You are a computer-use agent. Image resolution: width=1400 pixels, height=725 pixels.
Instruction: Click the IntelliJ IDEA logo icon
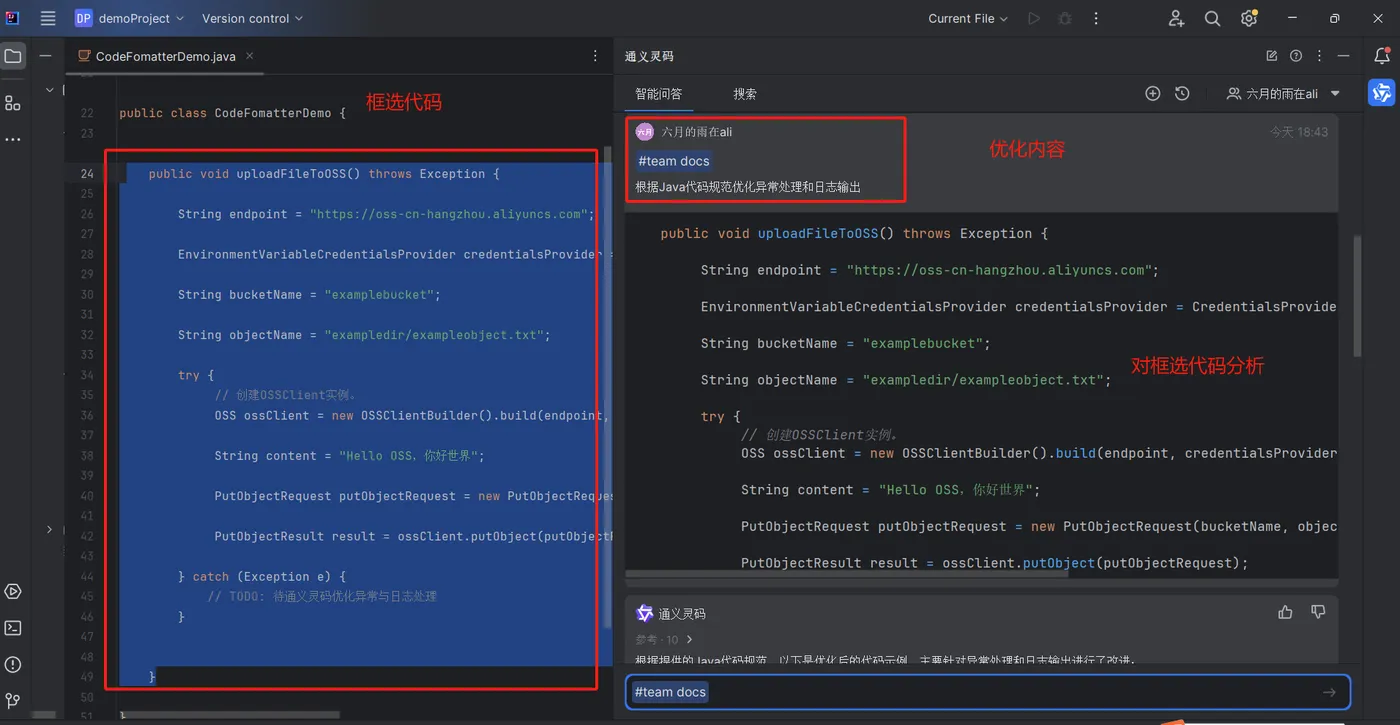pyautogui.click(x=13, y=18)
